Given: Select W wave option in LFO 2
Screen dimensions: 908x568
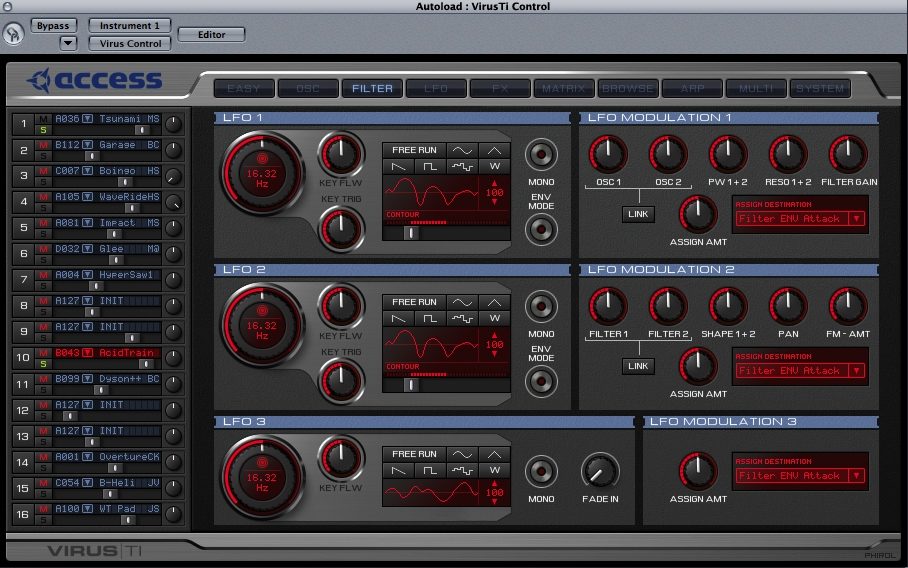Looking at the screenshot, I should point(495,318).
